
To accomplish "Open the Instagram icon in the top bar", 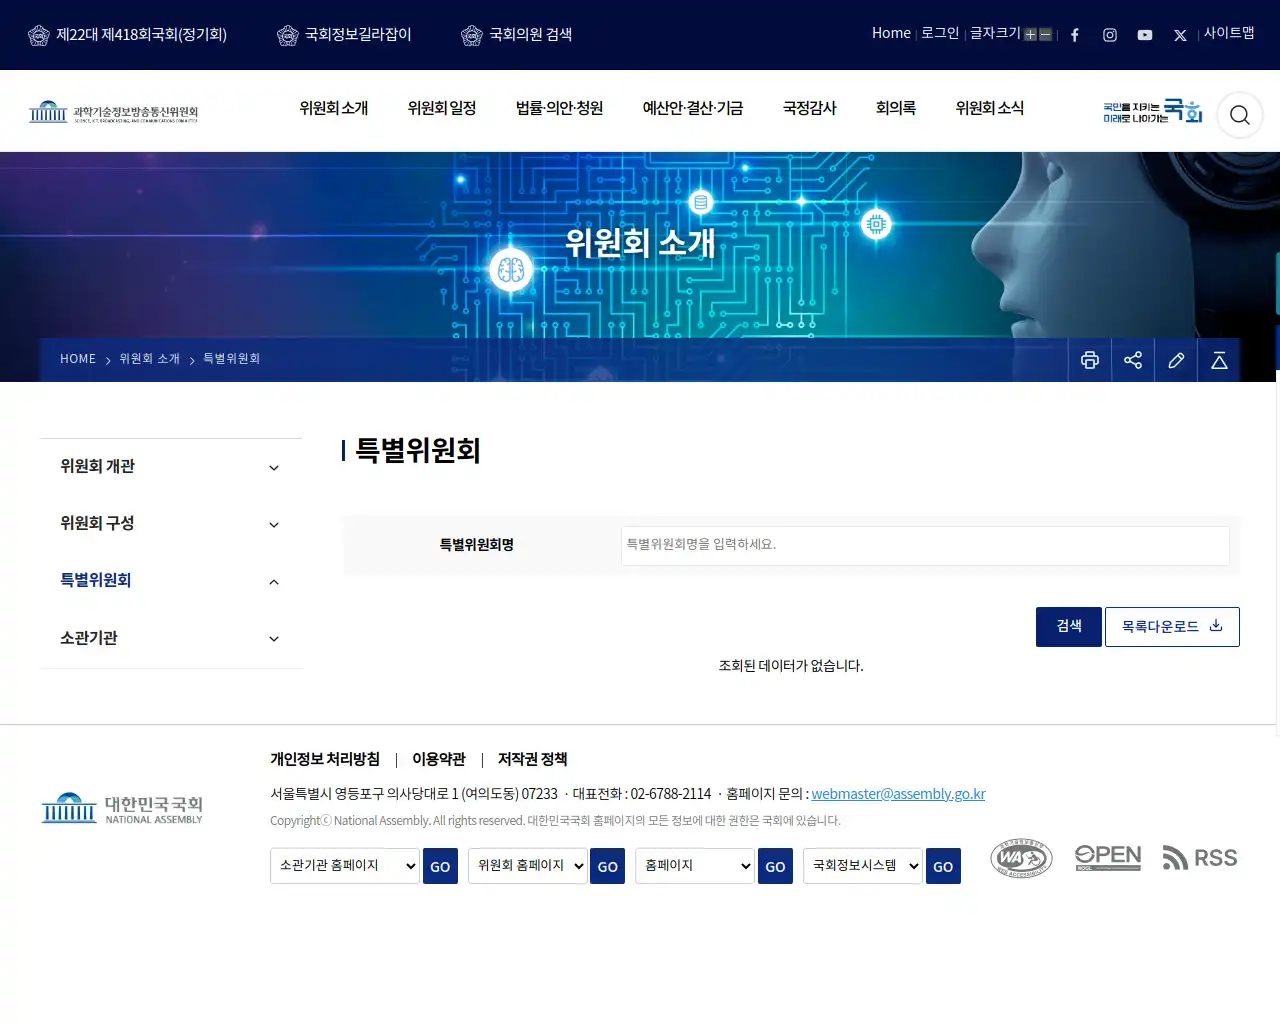I will (1110, 35).
